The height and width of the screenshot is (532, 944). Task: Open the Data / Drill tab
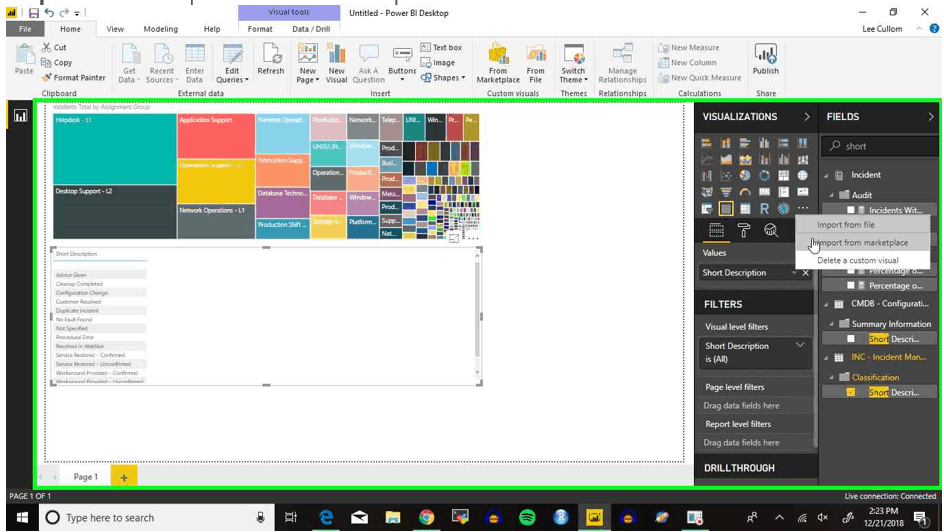pyautogui.click(x=311, y=29)
